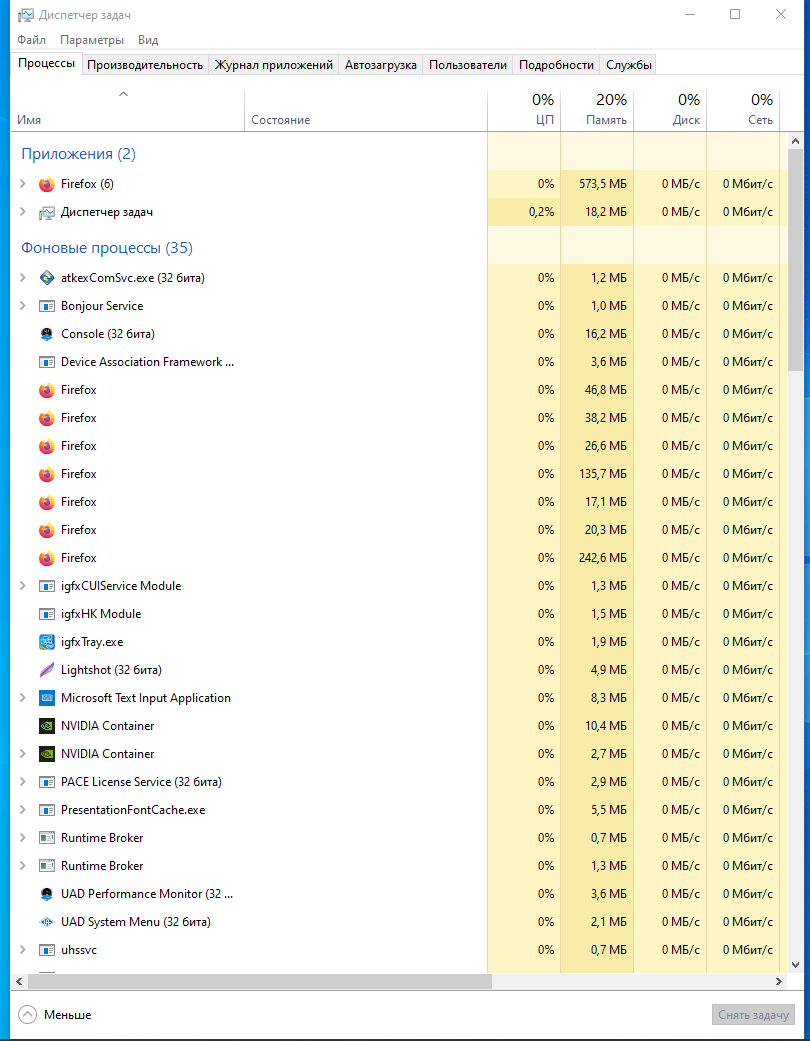Viewport: 810px width, 1041px height.
Task: Click the vertical scrollbar up arrow
Action: [795, 141]
